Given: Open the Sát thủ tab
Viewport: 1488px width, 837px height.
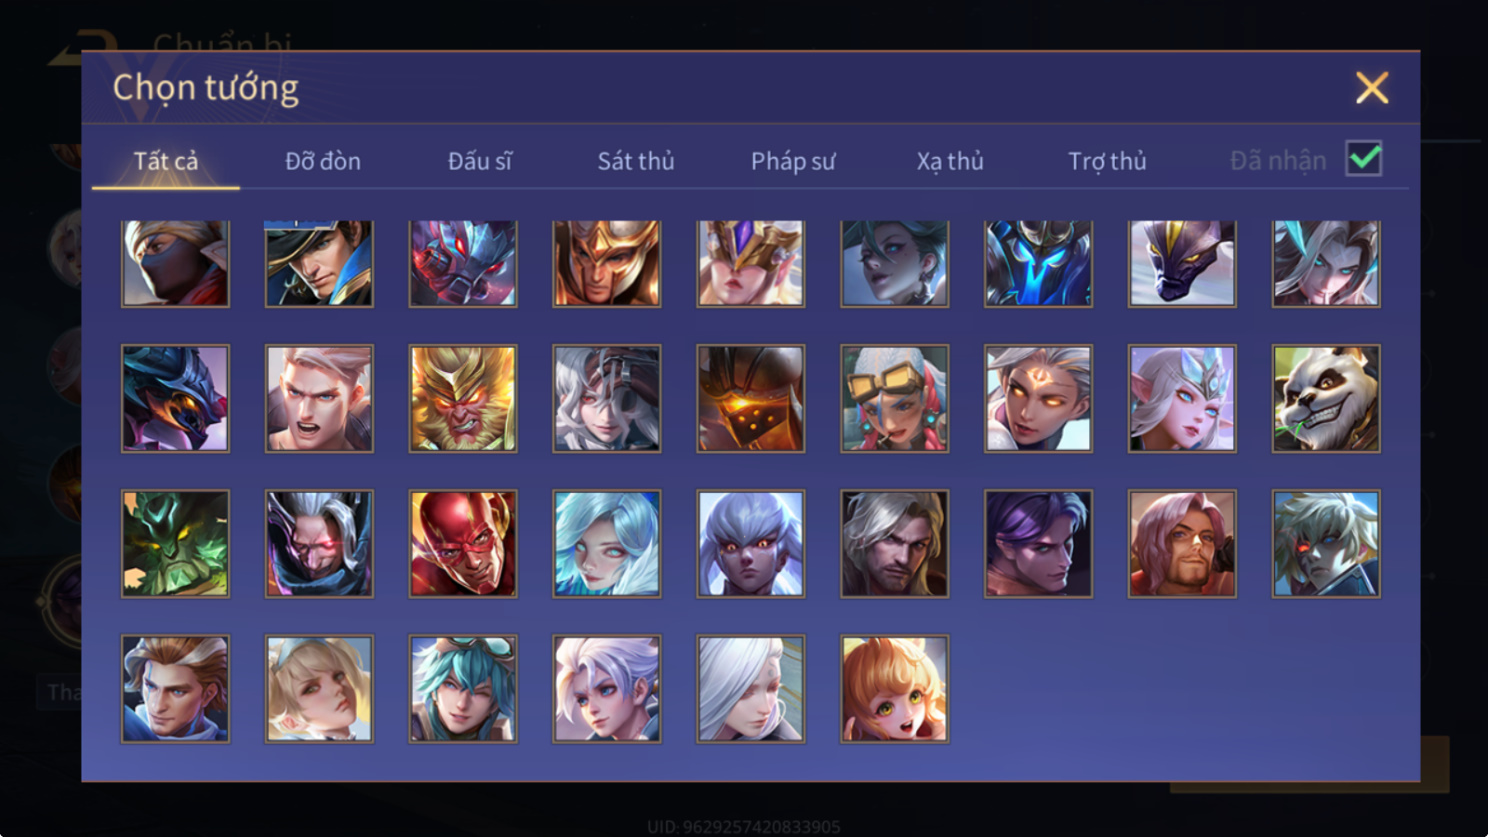Looking at the screenshot, I should (636, 161).
